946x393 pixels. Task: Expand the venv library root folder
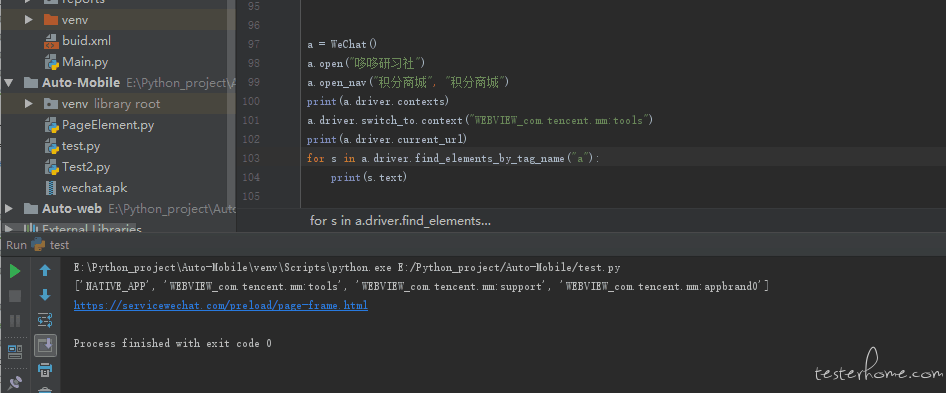[x=28, y=104]
